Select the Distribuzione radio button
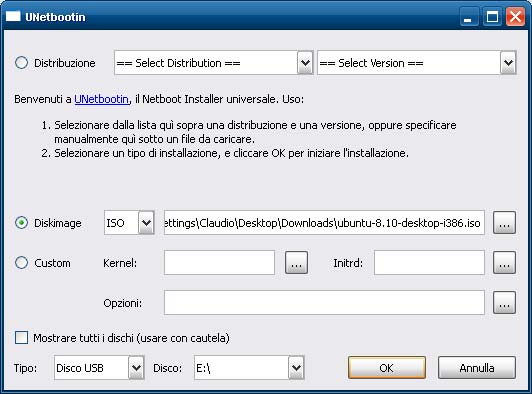This screenshot has width=532, height=394. point(21,63)
